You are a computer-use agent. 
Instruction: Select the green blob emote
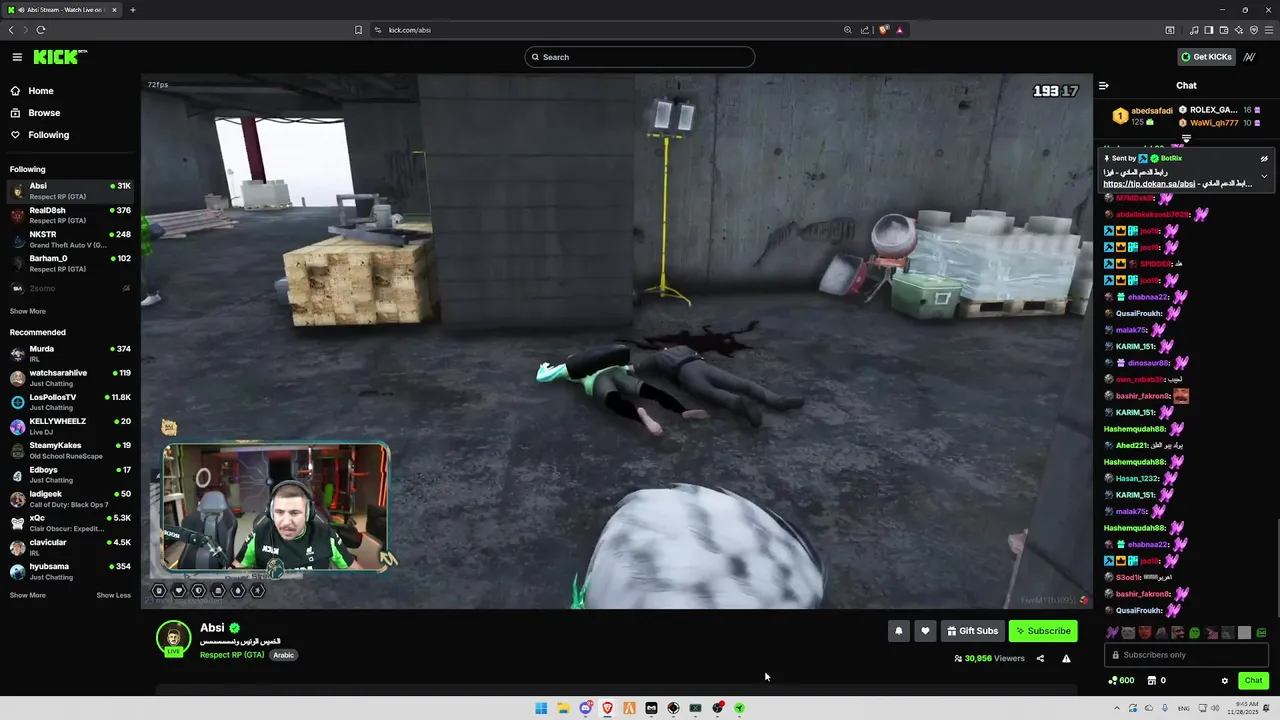pos(1194,633)
